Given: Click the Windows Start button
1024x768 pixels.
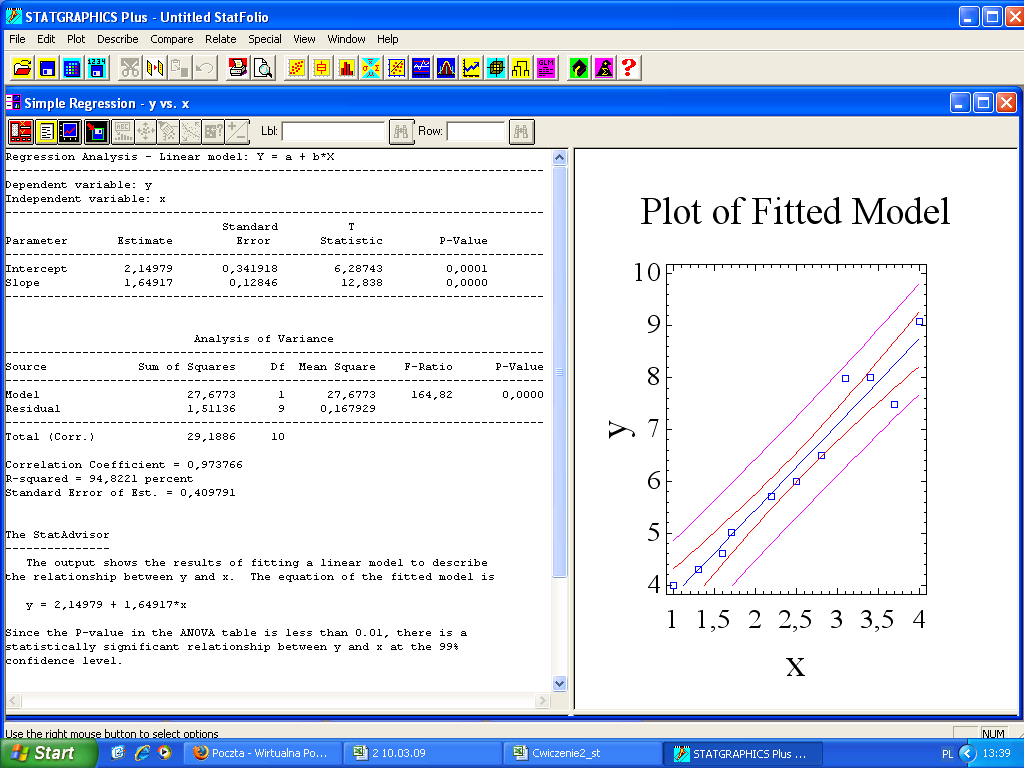Looking at the screenshot, I should point(47,753).
